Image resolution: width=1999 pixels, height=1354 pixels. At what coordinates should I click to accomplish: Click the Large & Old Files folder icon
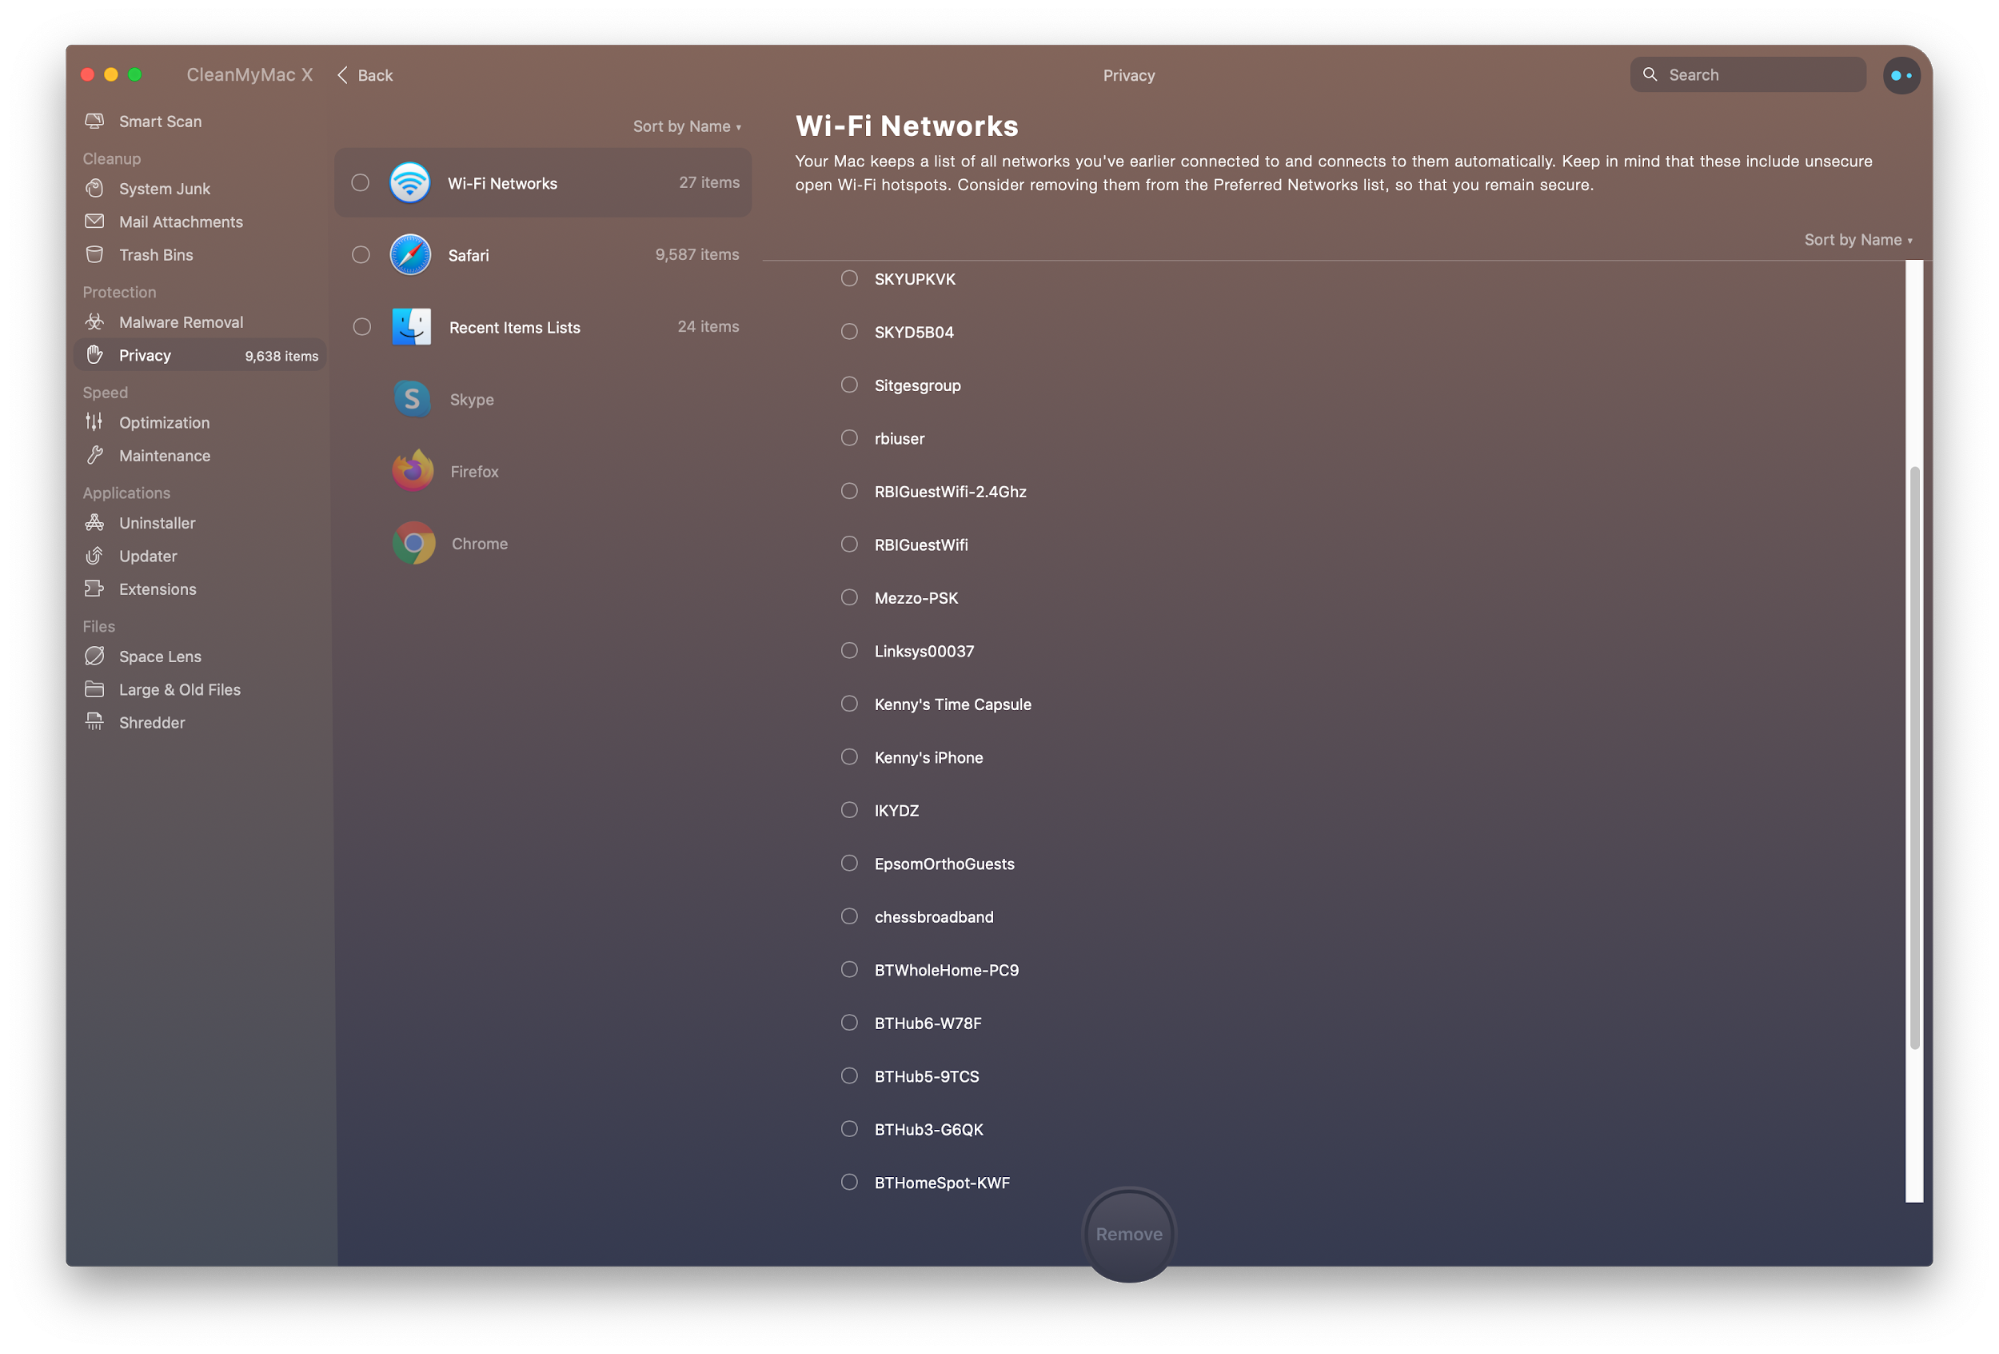(95, 689)
